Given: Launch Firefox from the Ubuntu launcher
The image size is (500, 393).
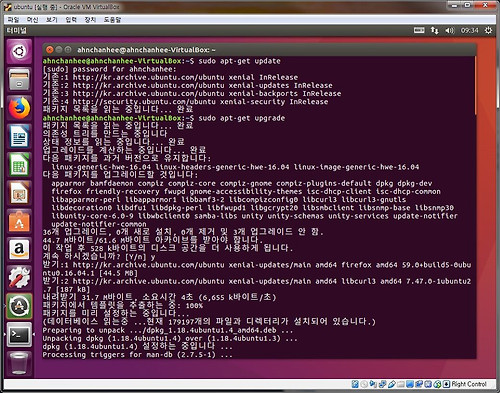Looking at the screenshot, I should pyautogui.click(x=19, y=108).
